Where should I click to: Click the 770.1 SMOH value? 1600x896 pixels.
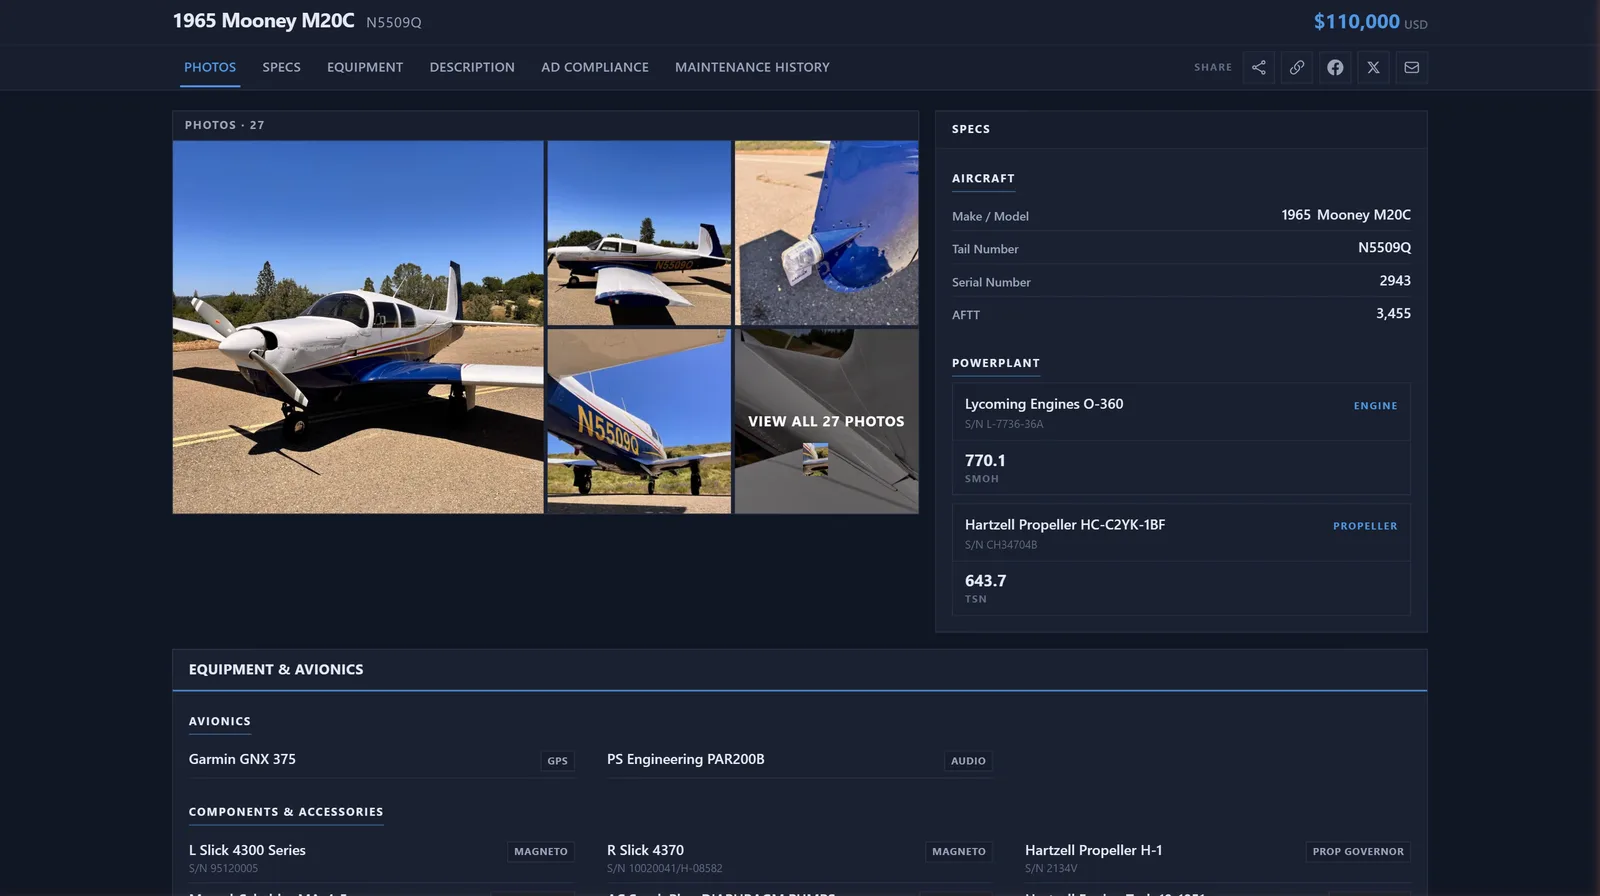985,460
